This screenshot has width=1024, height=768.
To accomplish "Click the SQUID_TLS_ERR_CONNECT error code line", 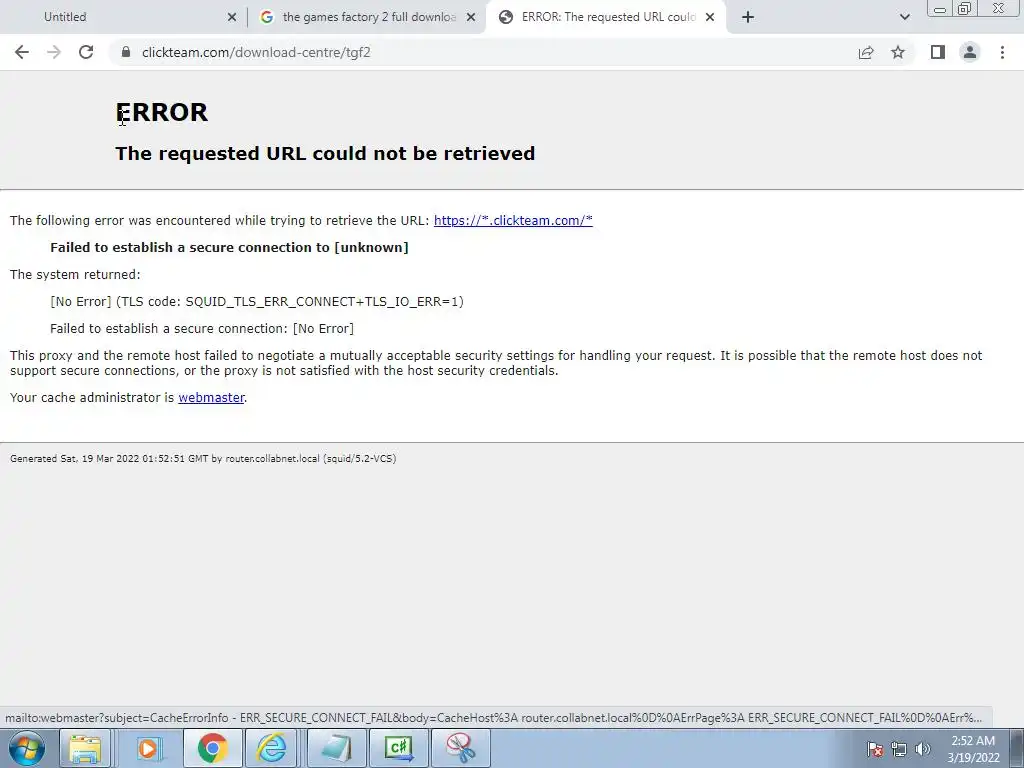I will [x=257, y=302].
